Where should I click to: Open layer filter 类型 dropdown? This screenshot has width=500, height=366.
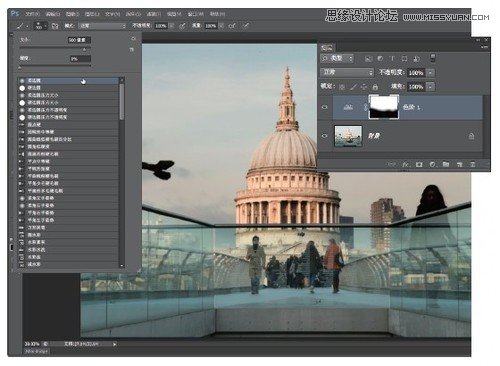[x=337, y=58]
